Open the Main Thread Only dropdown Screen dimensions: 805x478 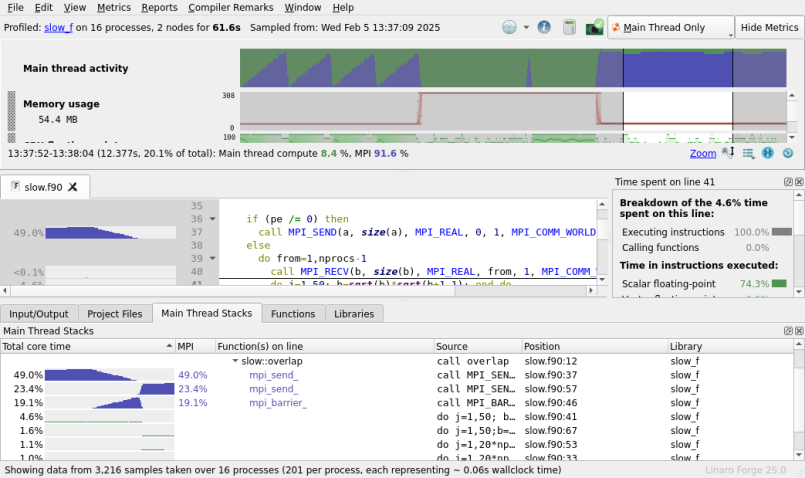(671, 27)
